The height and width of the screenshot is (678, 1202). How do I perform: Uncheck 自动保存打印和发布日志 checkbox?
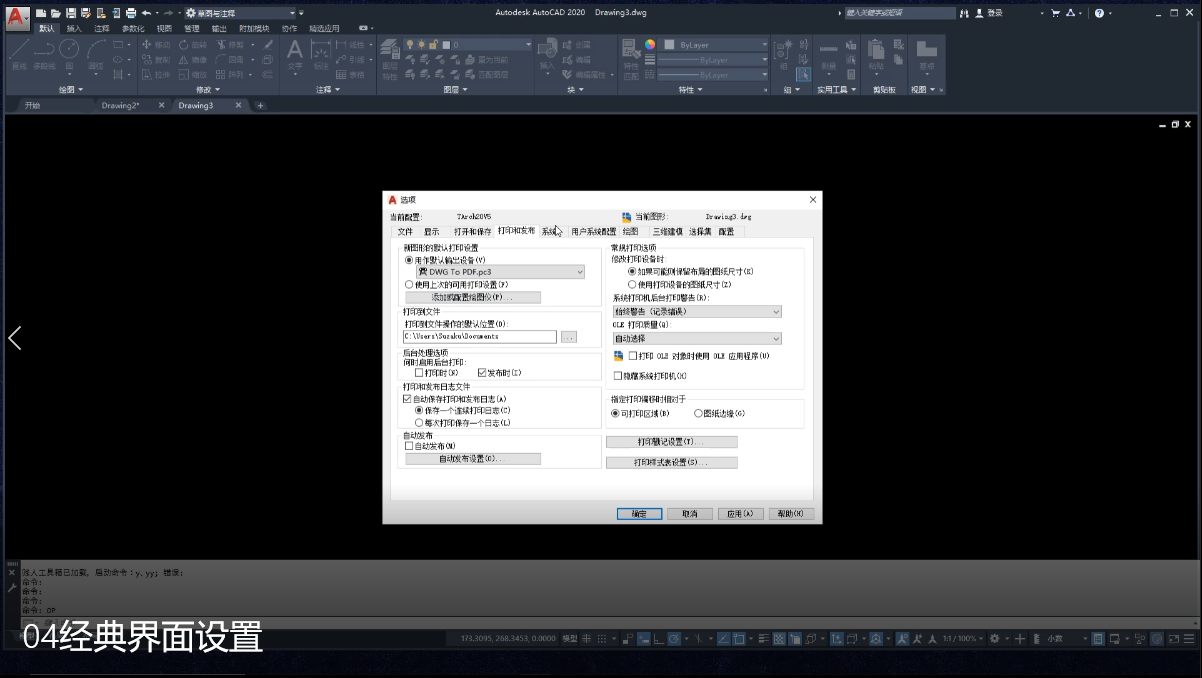point(408,399)
